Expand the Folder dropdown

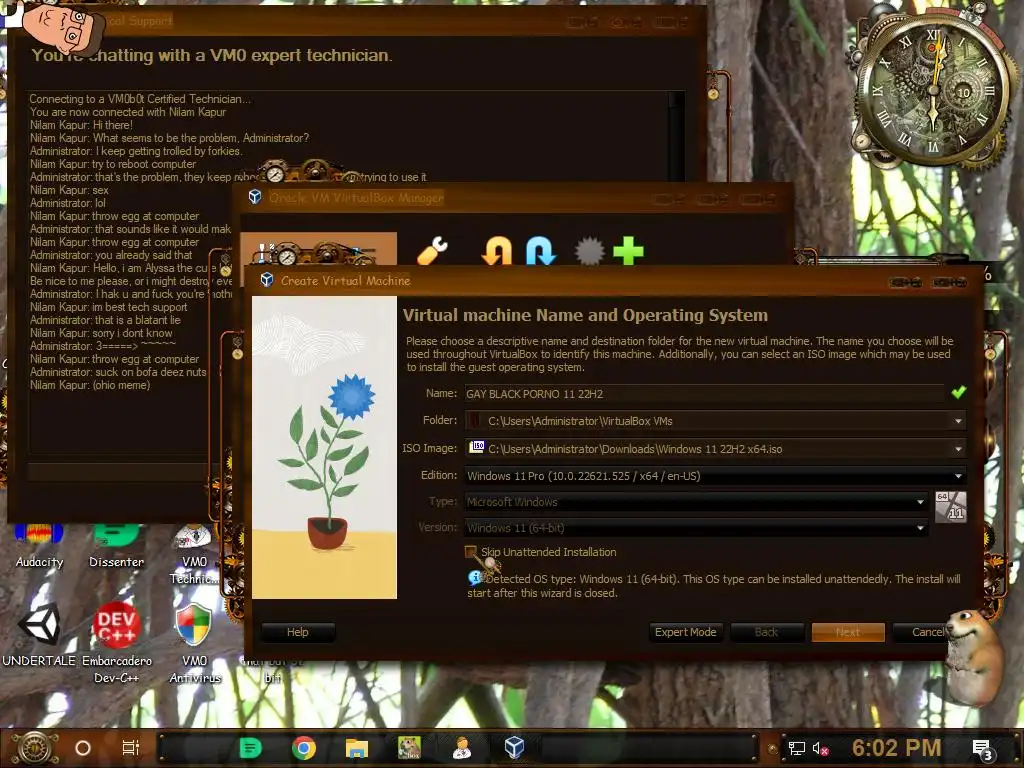[x=958, y=421]
